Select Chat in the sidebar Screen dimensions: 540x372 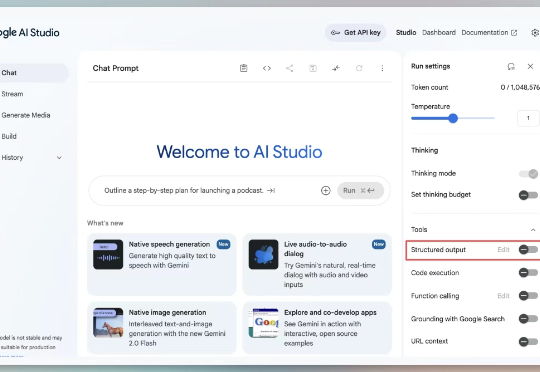33,73
